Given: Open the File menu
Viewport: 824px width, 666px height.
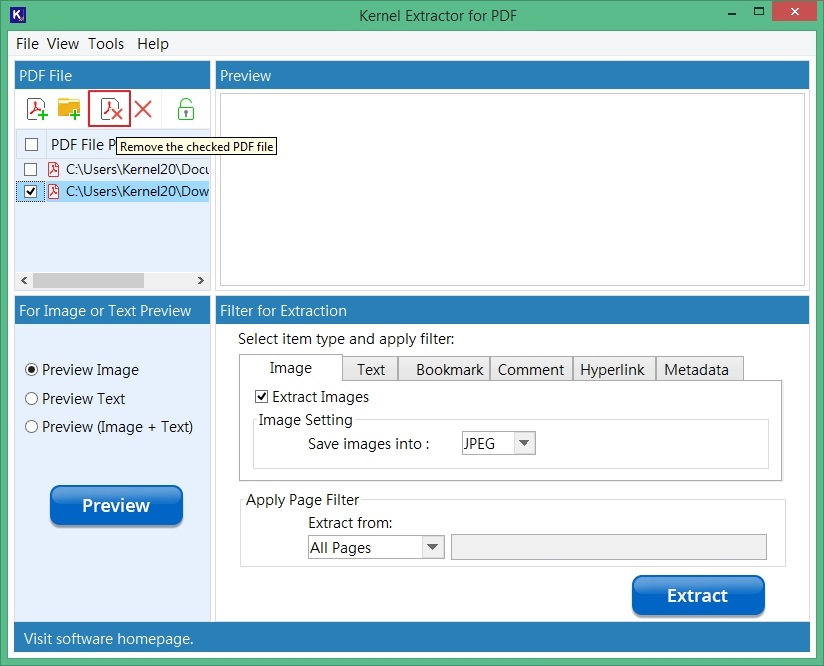Looking at the screenshot, I should point(27,44).
